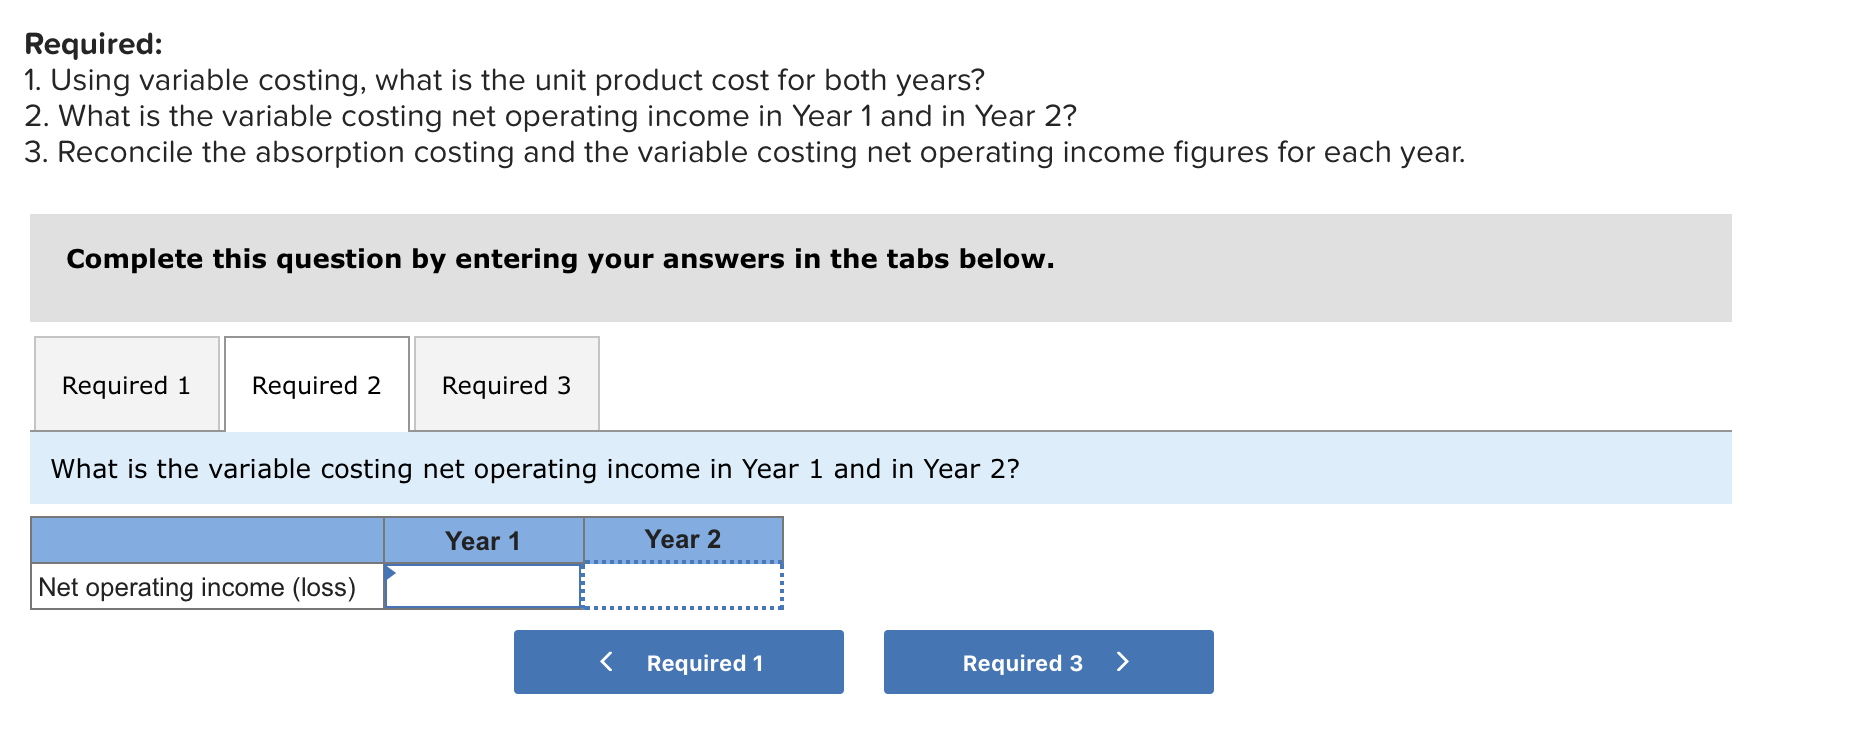The image size is (1854, 748).
Task: Select the active Required 2 tab
Action: pos(316,385)
